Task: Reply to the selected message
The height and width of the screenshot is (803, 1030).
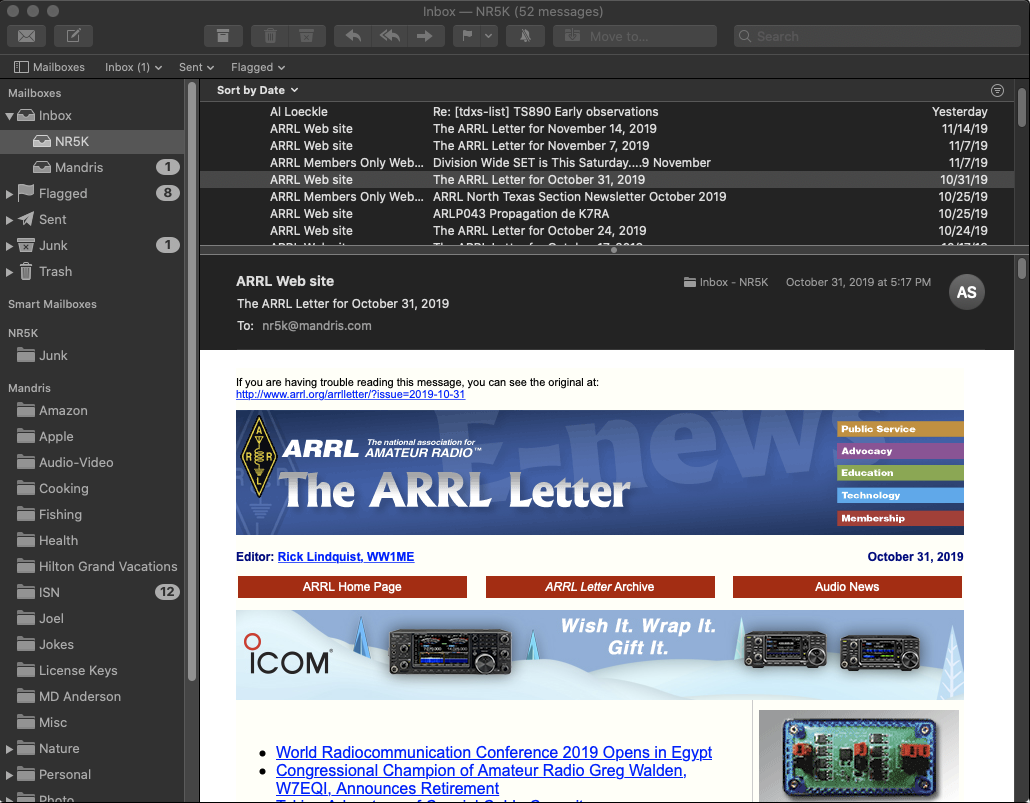Action: (353, 36)
